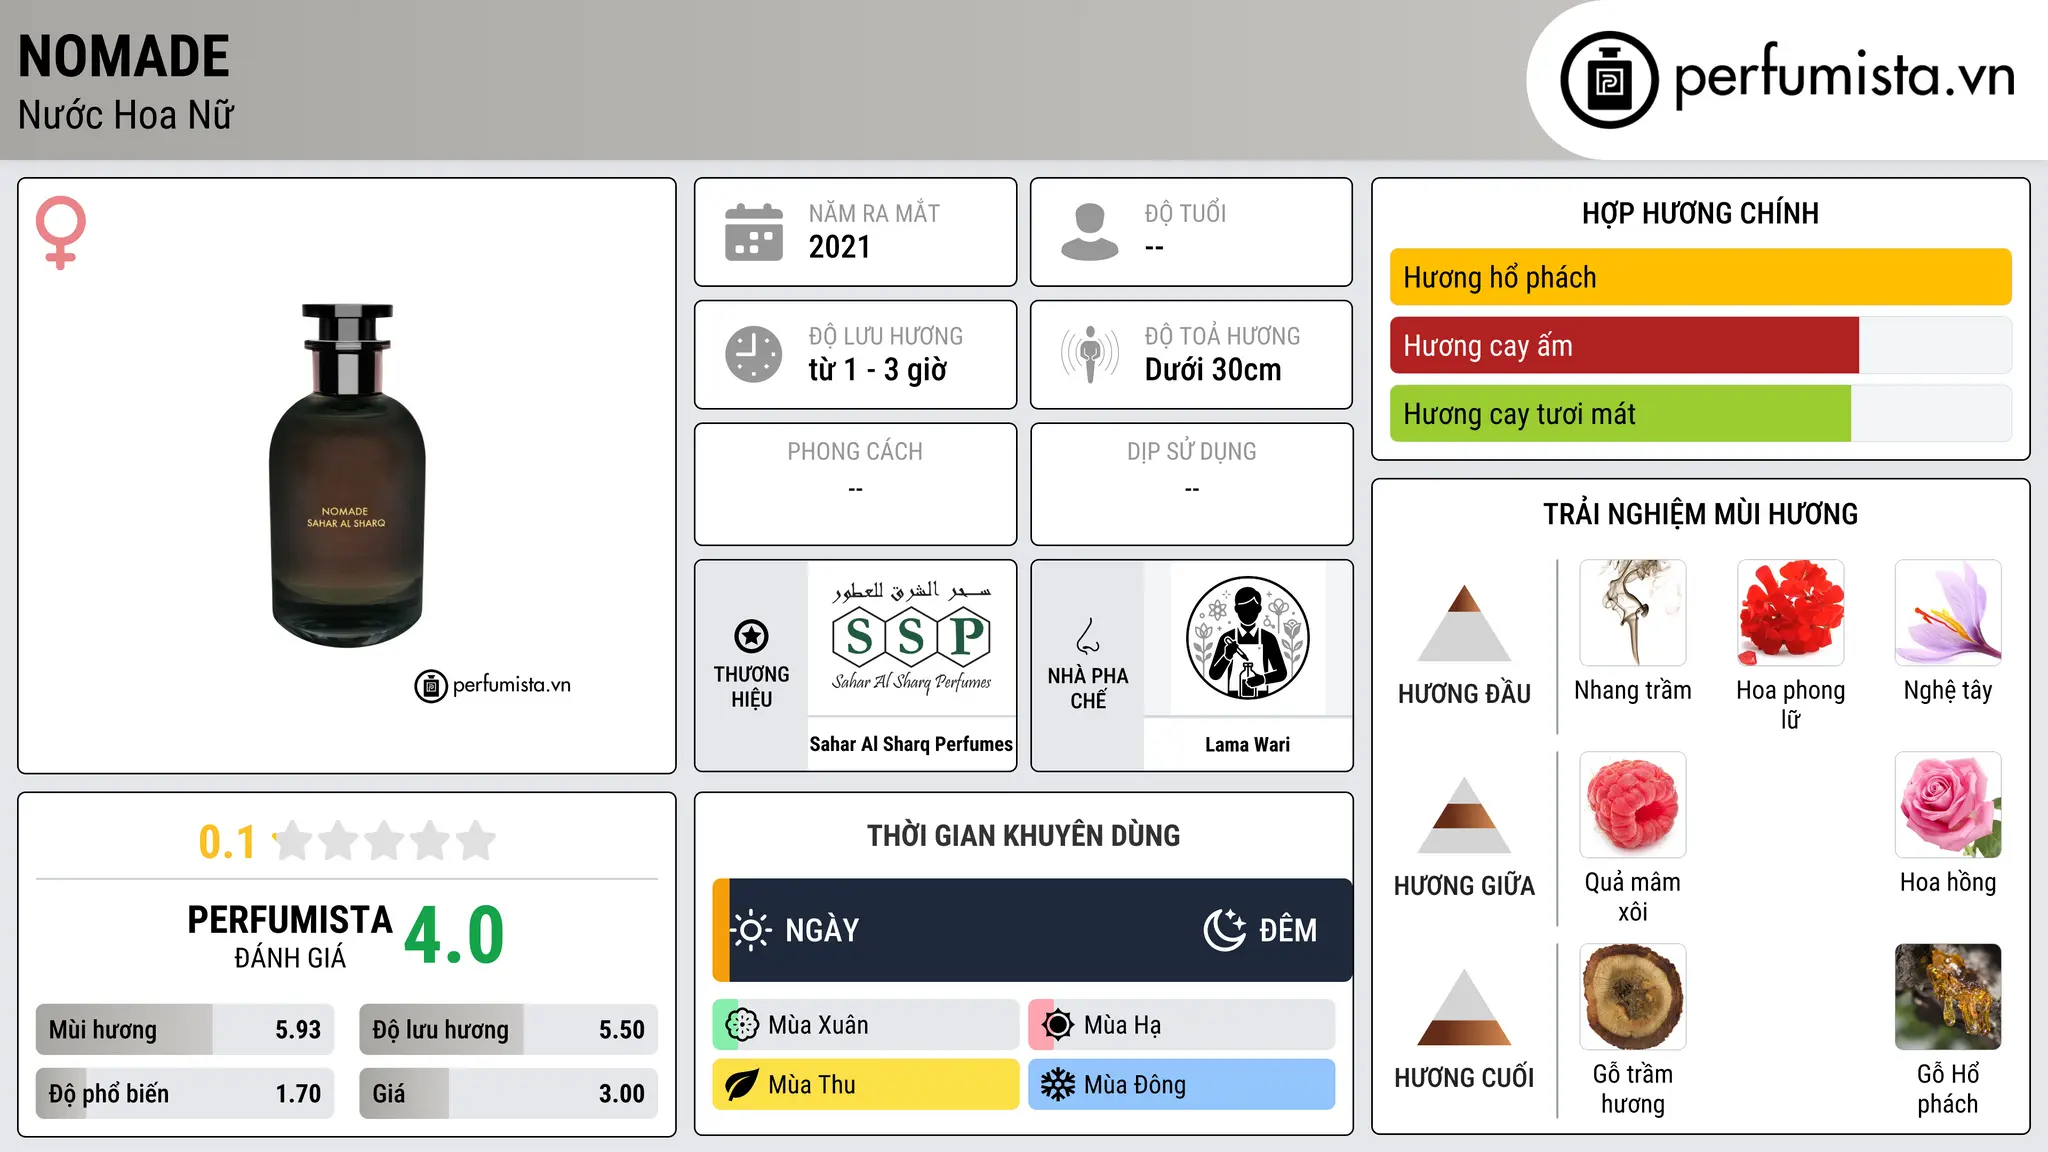Click the NOMADE perfume title
Viewport: 2048px width, 1152px height.
[124, 56]
